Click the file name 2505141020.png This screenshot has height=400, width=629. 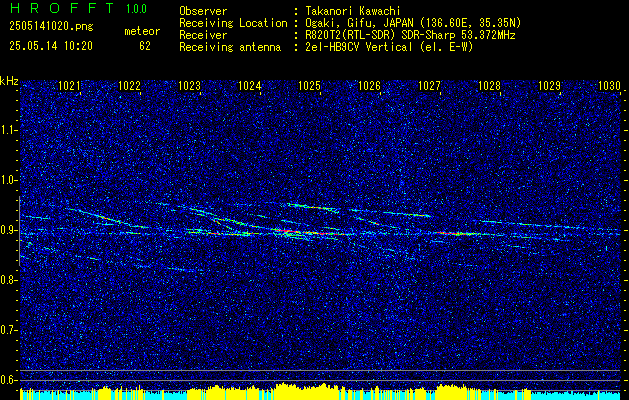51,27
